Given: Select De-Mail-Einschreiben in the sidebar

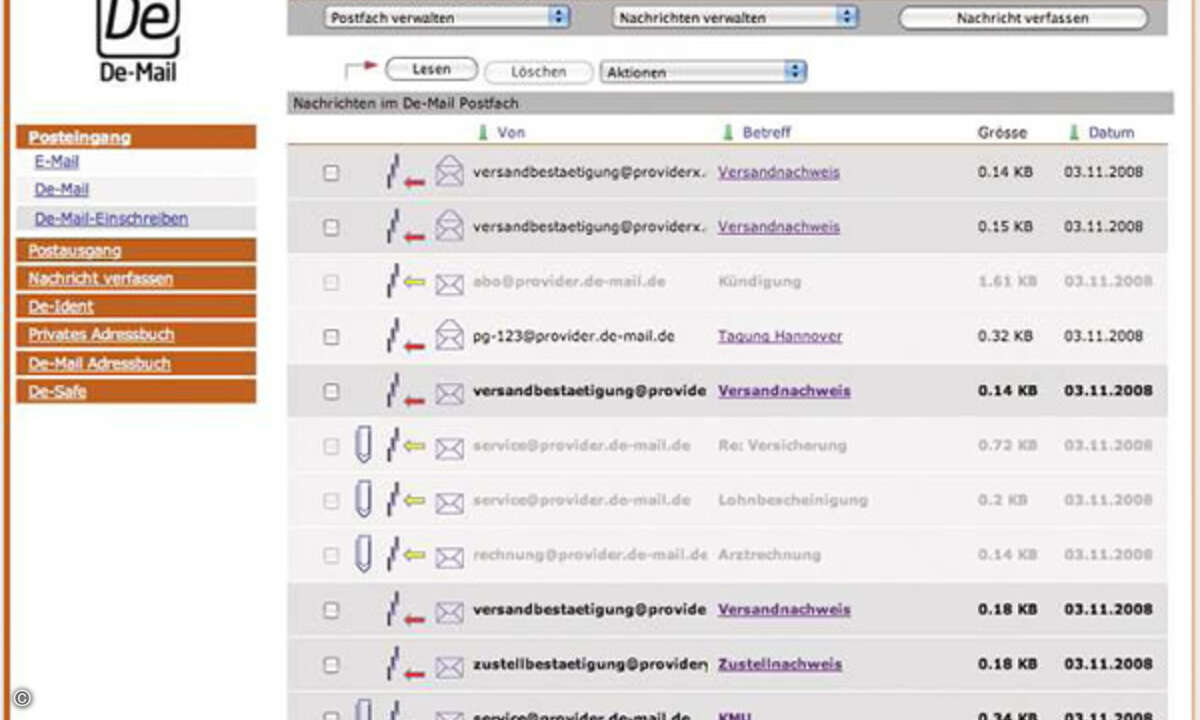Looking at the screenshot, I should pos(111,218).
